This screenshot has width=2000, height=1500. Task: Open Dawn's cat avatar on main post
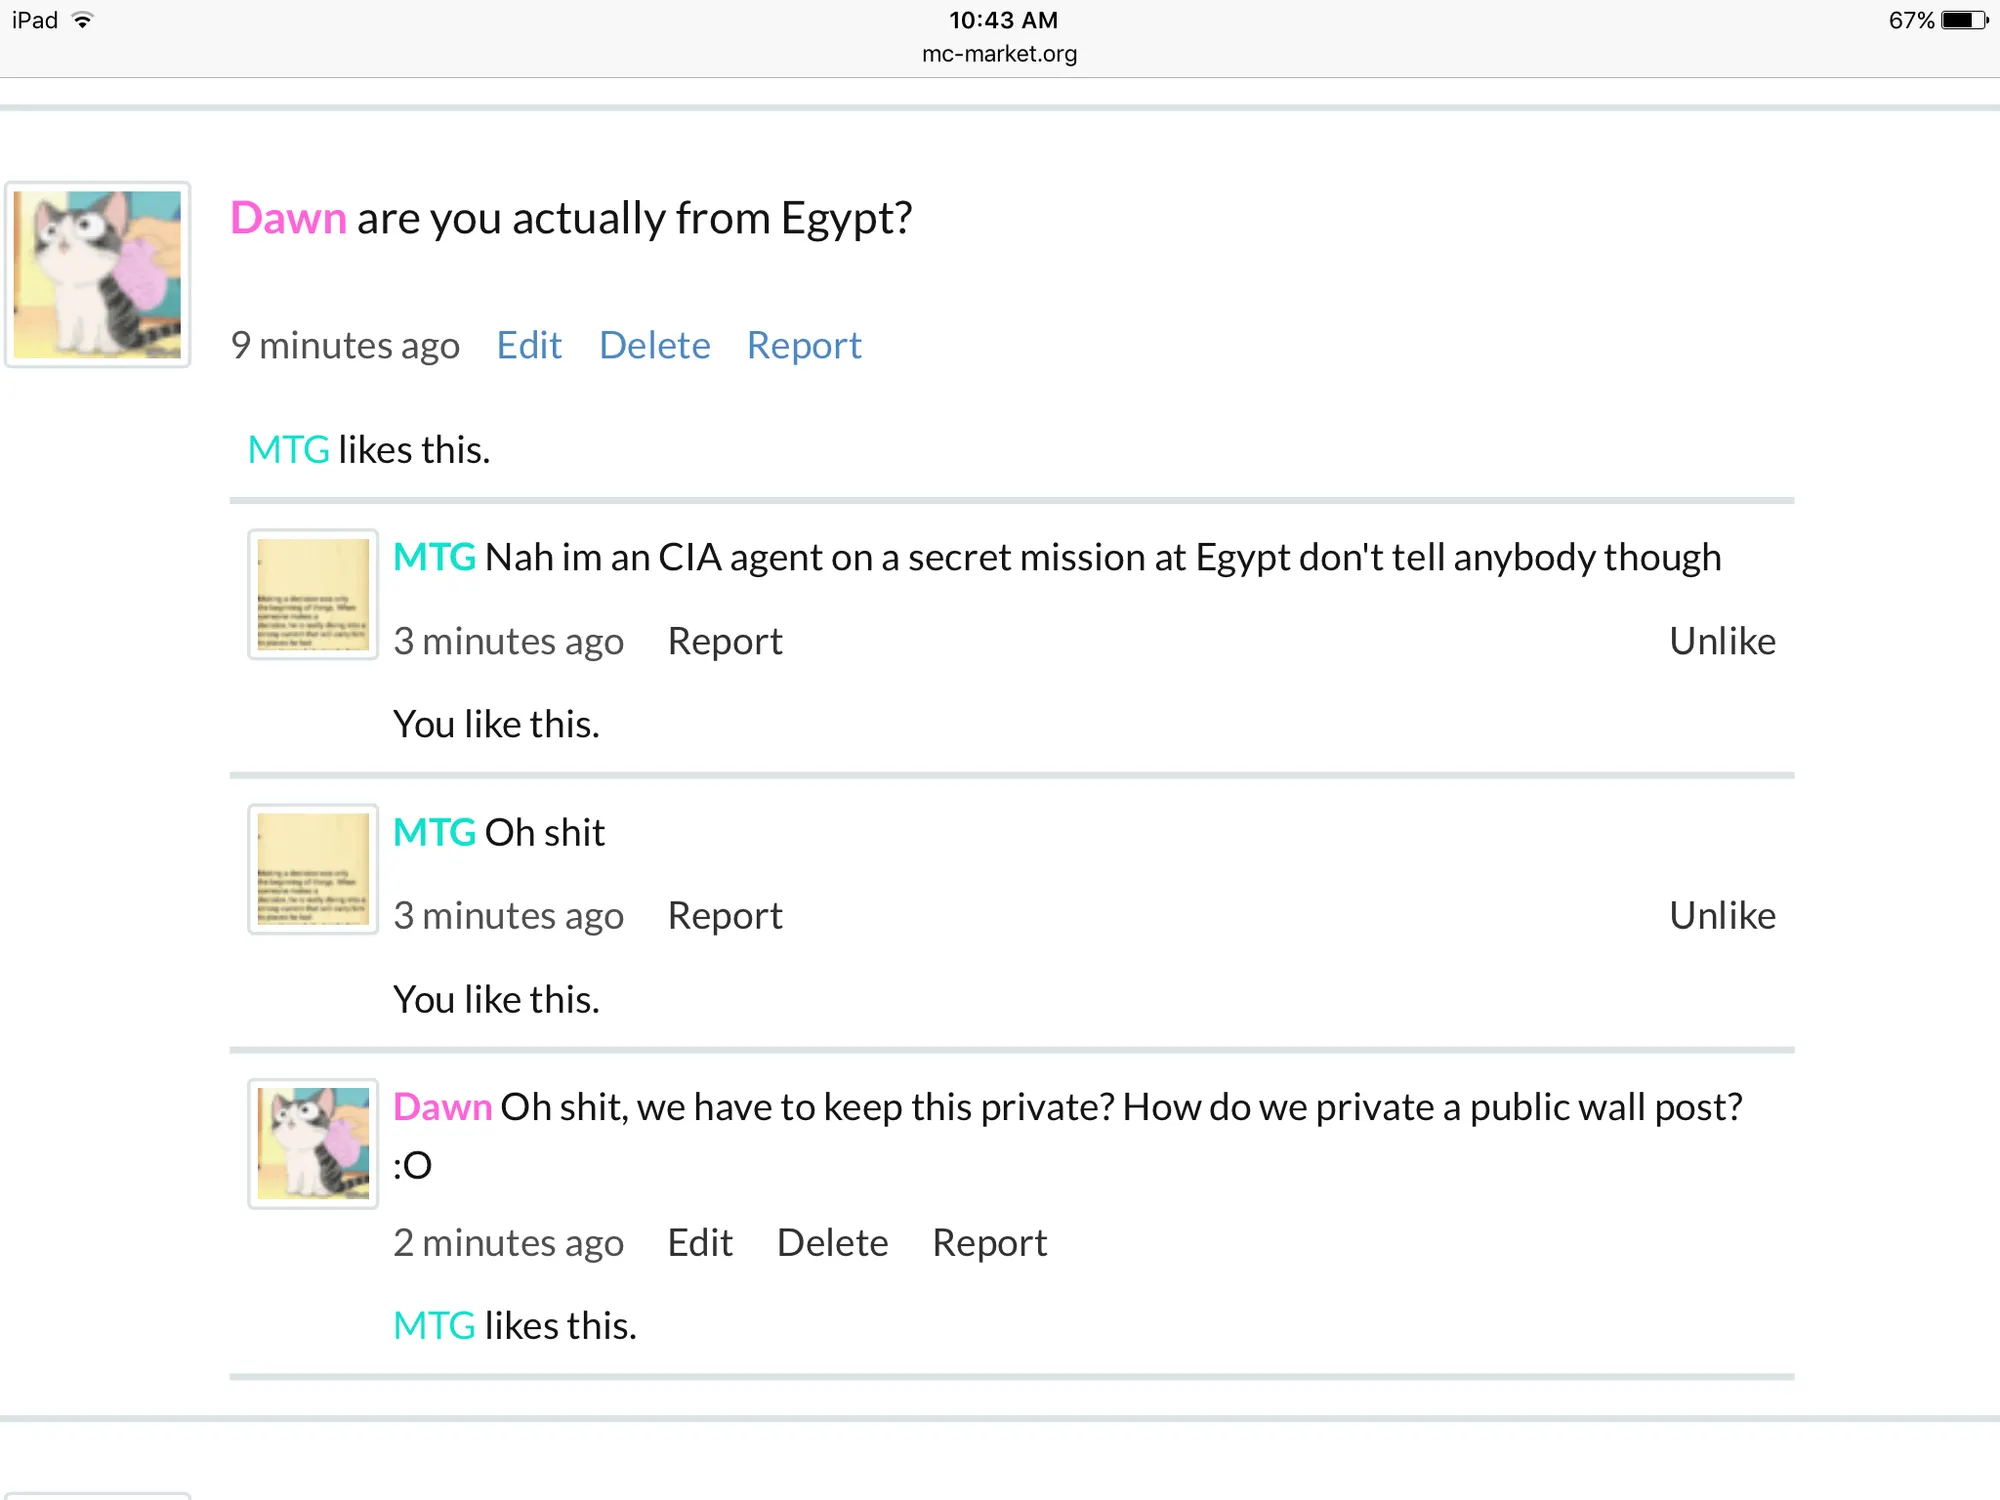pos(97,275)
